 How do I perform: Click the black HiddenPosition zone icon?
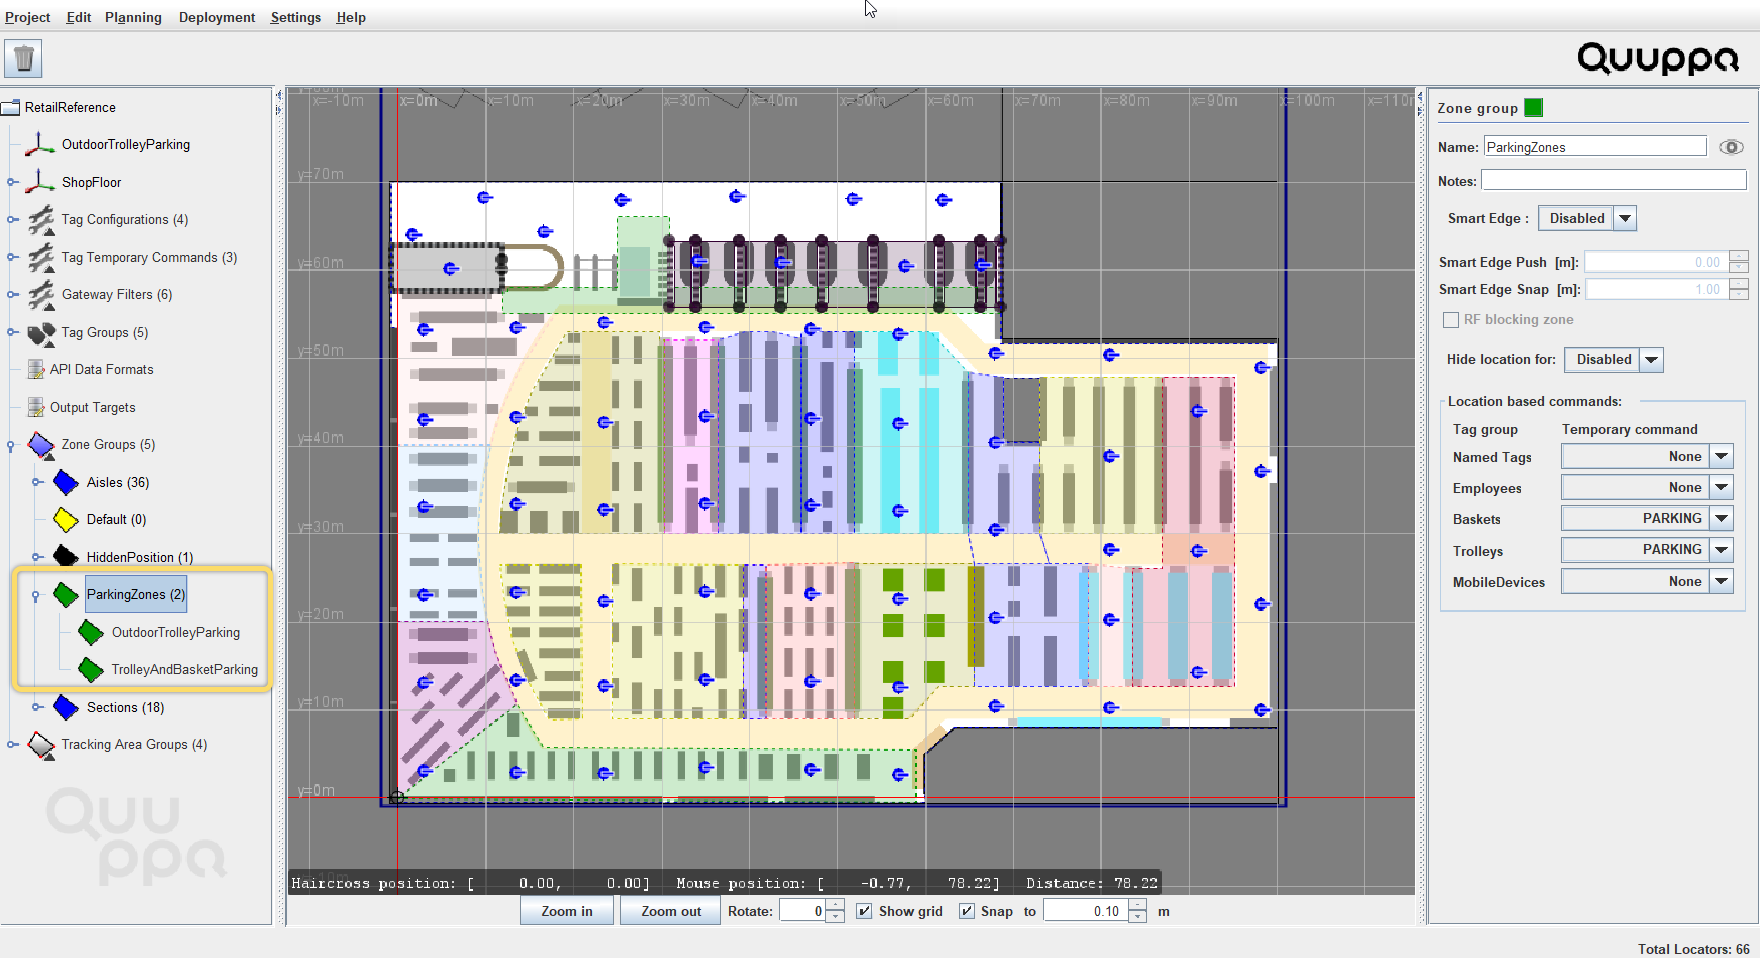(66, 557)
